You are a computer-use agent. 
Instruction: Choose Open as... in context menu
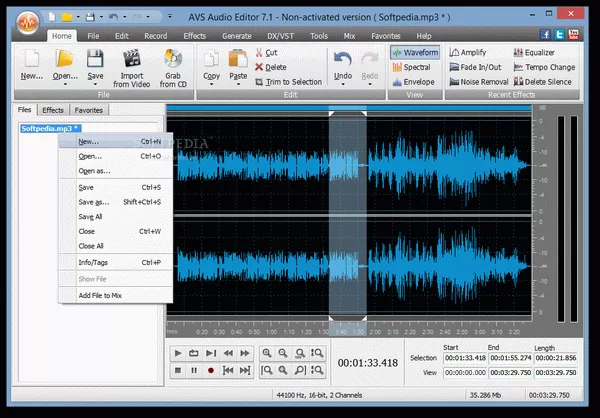[x=116, y=171]
